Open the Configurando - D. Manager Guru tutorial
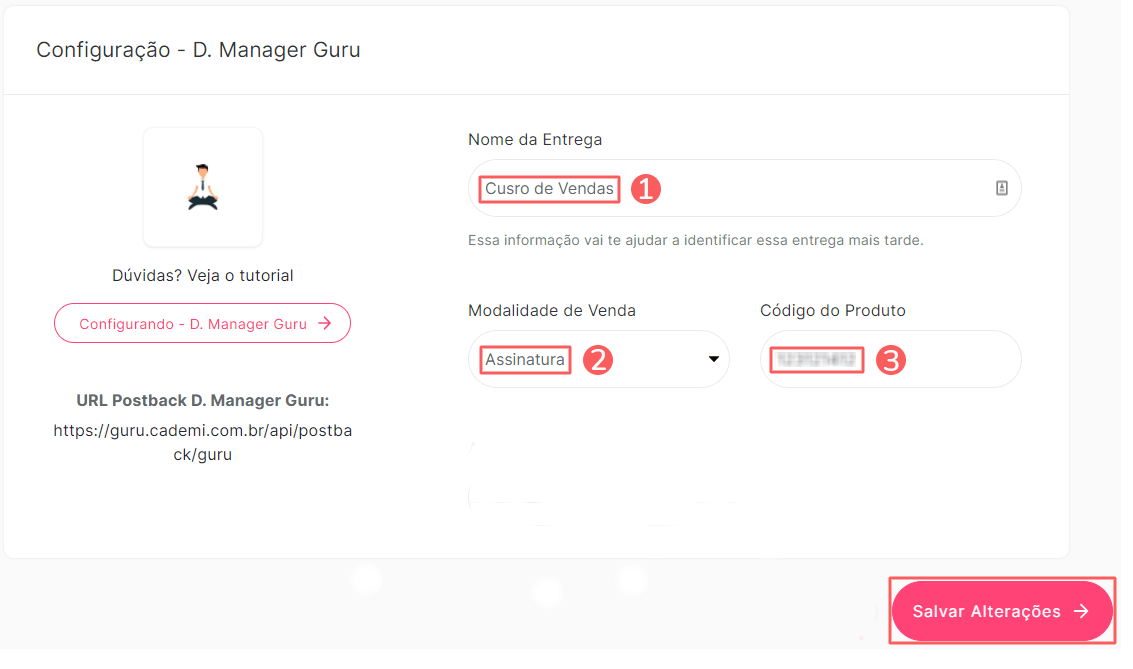 pyautogui.click(x=202, y=323)
